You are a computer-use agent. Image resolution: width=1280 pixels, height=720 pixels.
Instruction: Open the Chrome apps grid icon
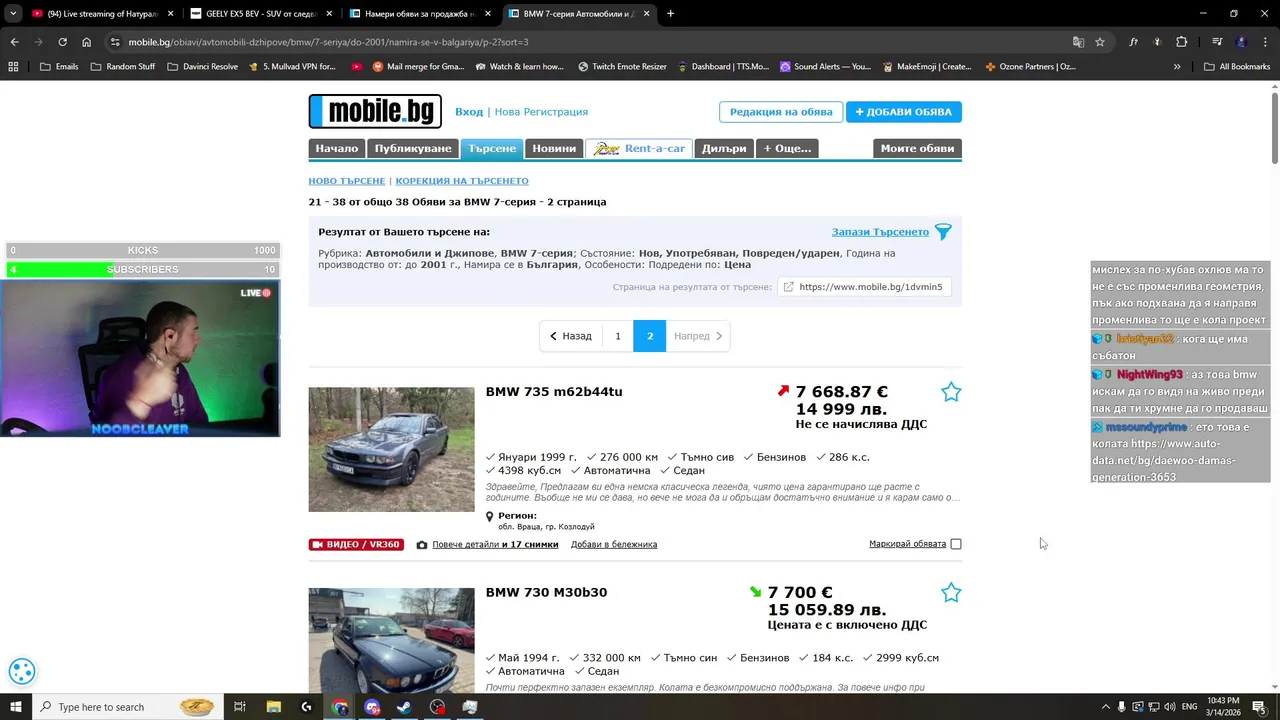pyautogui.click(x=13, y=67)
